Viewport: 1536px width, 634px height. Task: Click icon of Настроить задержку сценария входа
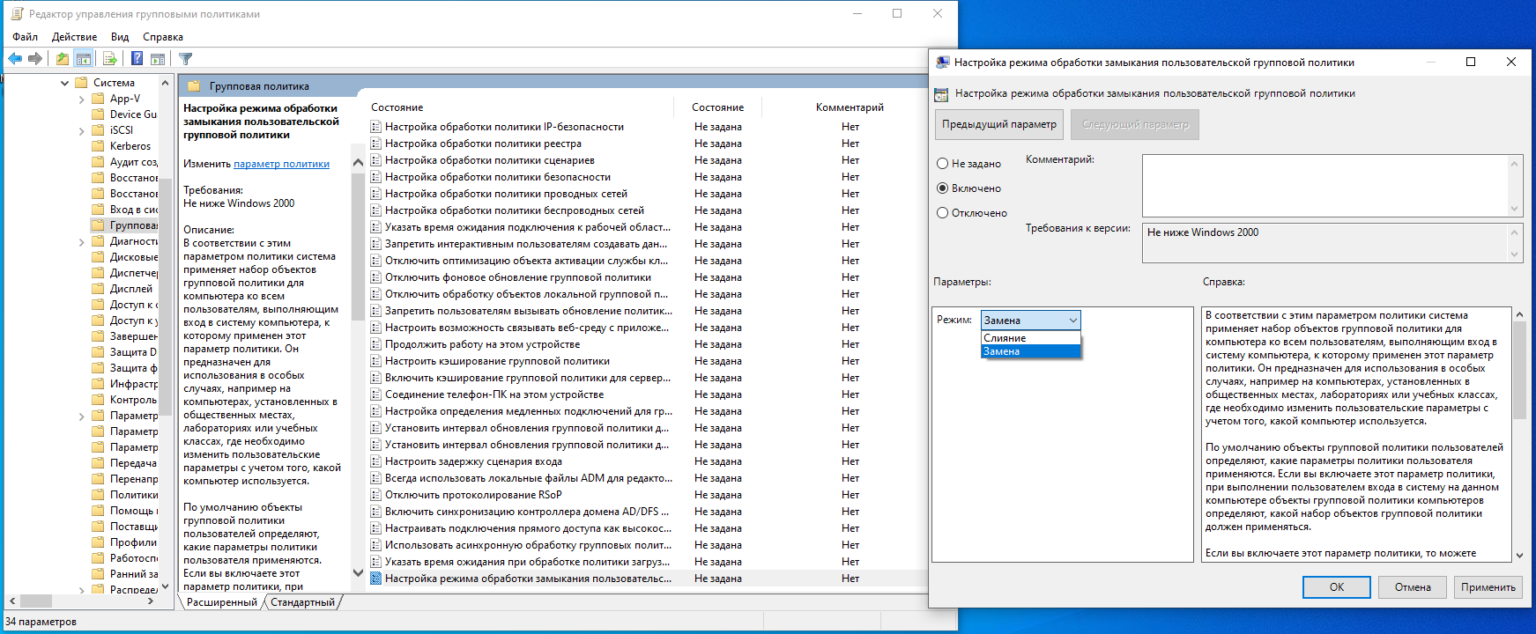tap(376, 461)
